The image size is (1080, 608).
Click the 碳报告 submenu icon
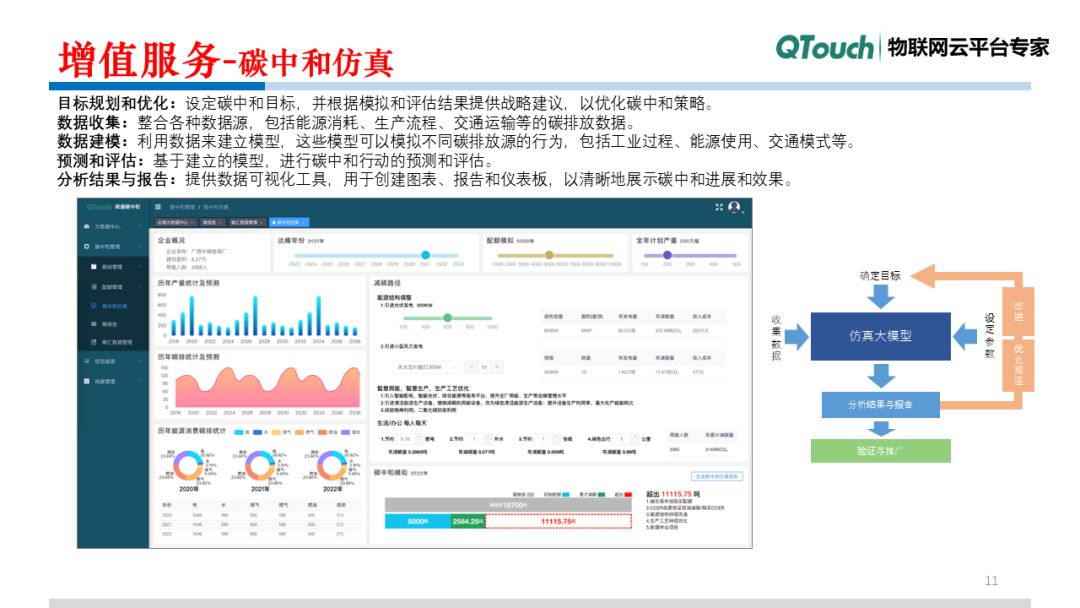[94, 324]
